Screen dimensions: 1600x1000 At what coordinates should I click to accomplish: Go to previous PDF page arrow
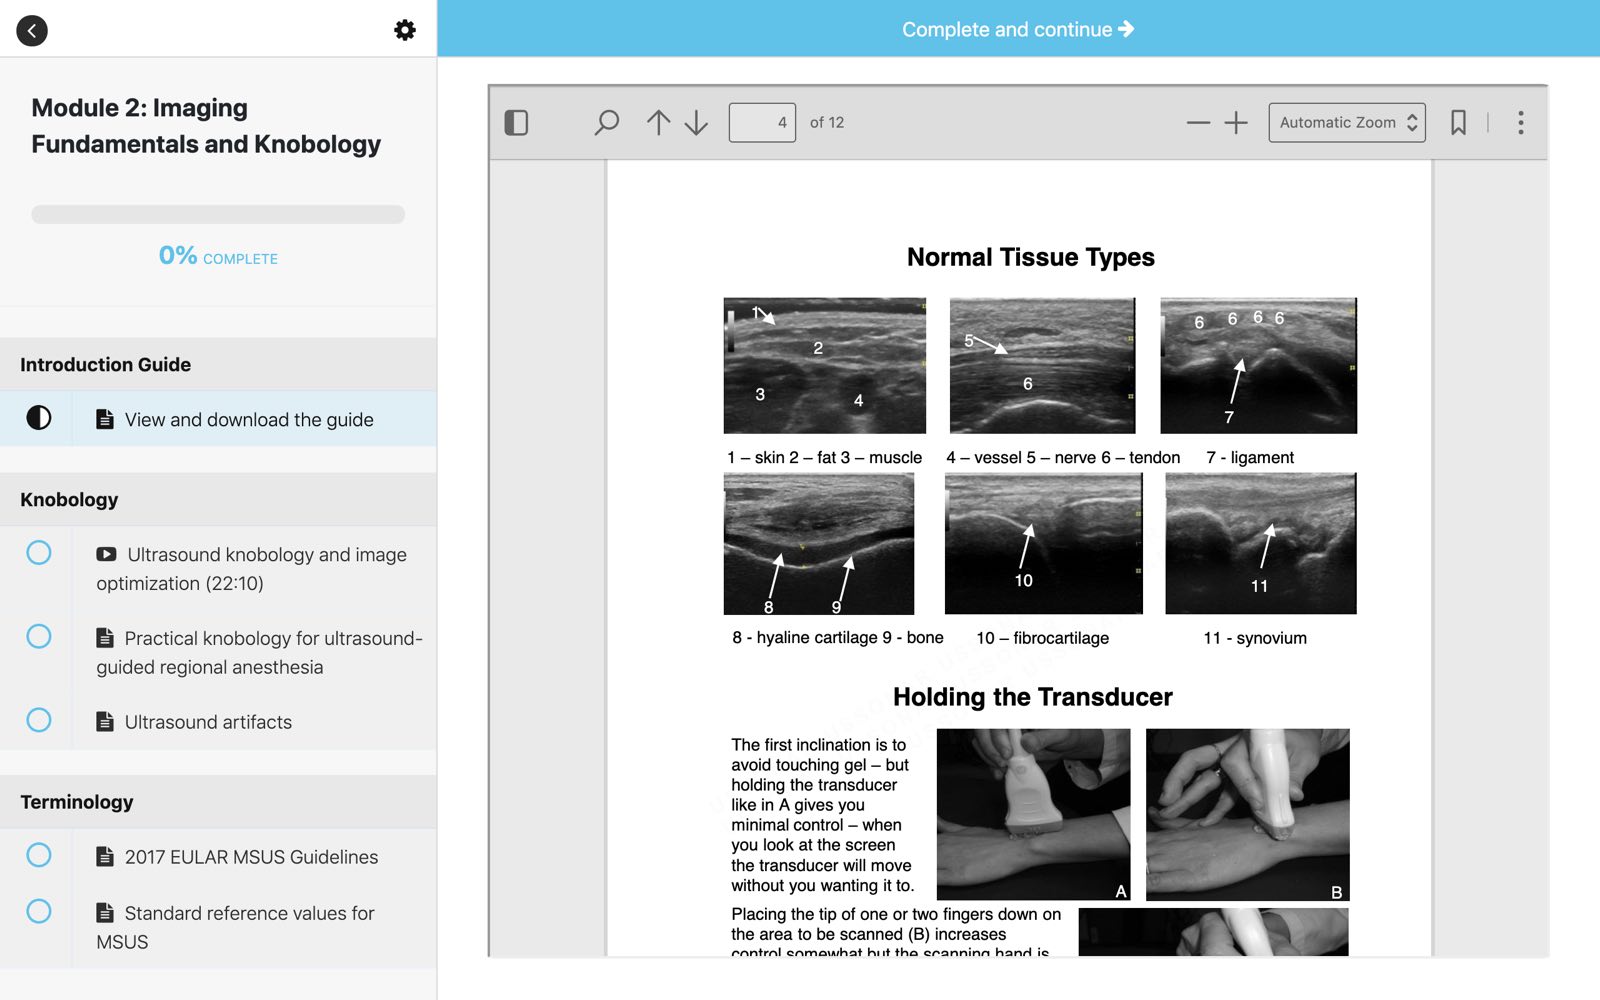click(x=658, y=123)
